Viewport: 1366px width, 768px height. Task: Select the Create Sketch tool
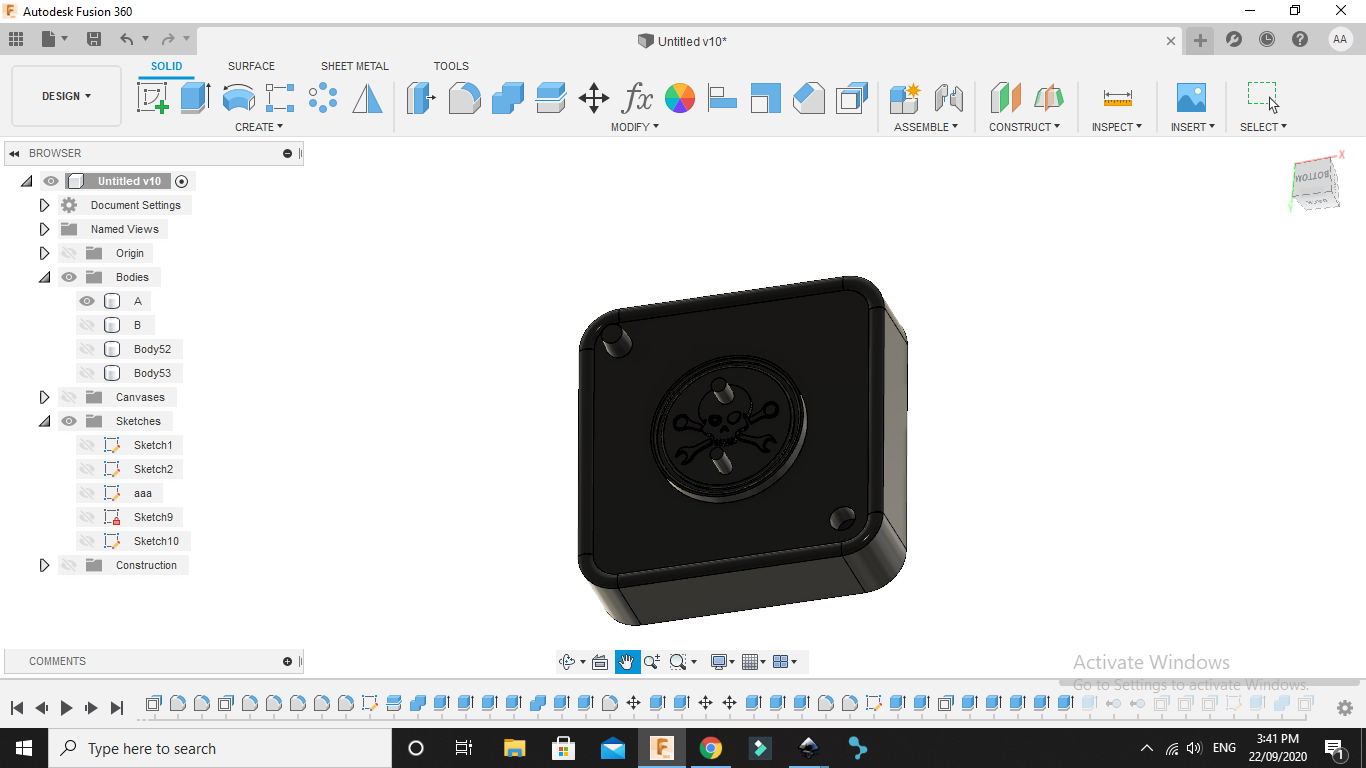point(153,98)
